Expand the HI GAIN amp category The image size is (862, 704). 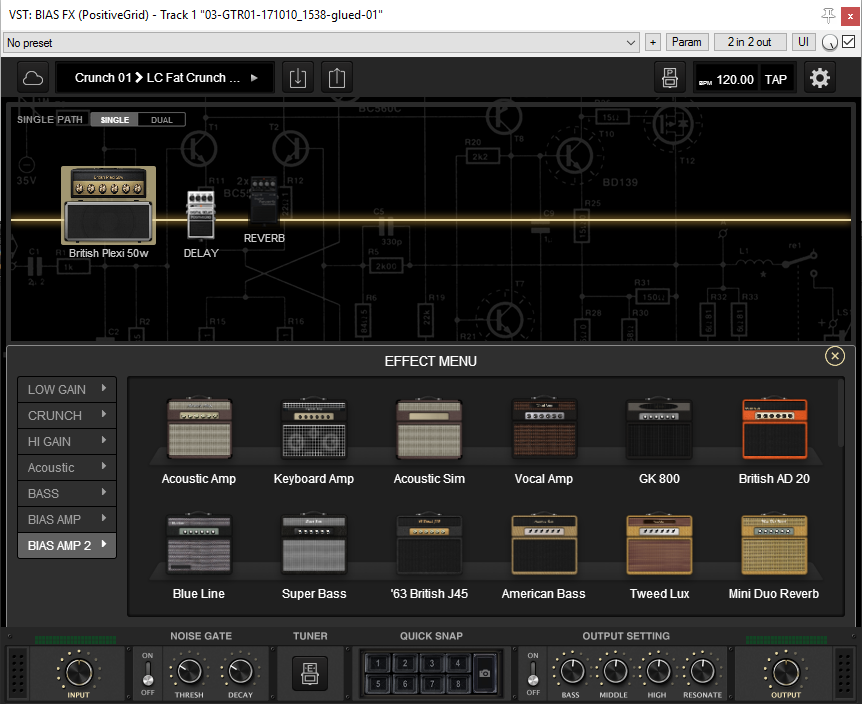coord(67,441)
